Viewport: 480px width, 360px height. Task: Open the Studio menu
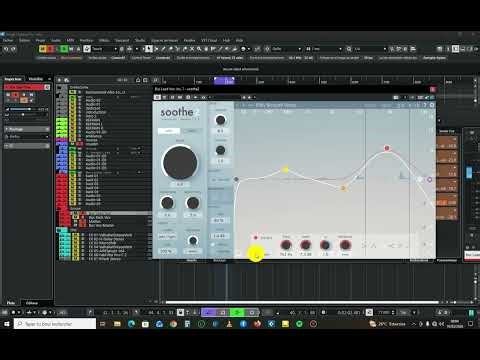(140, 40)
